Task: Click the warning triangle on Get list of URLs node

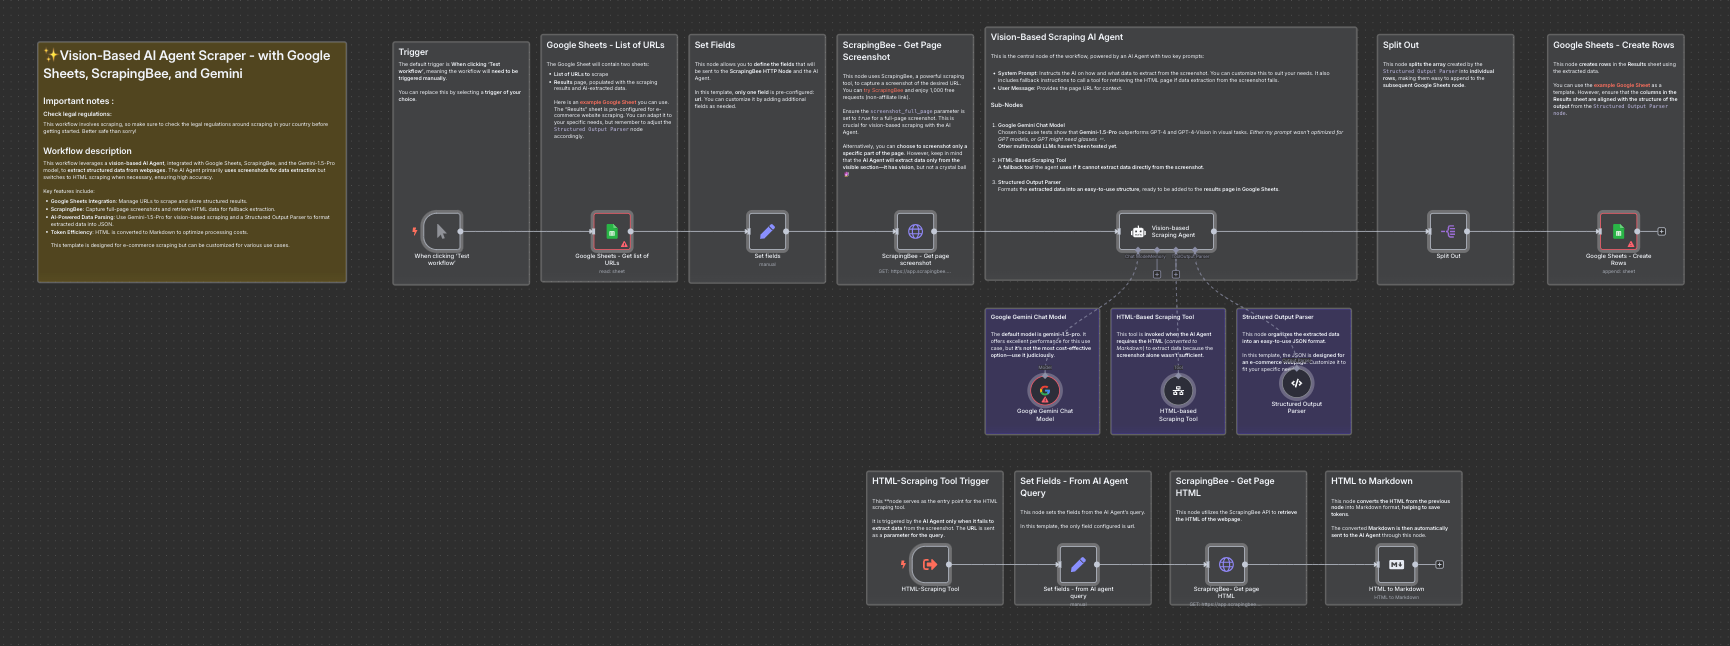Action: pyautogui.click(x=625, y=244)
